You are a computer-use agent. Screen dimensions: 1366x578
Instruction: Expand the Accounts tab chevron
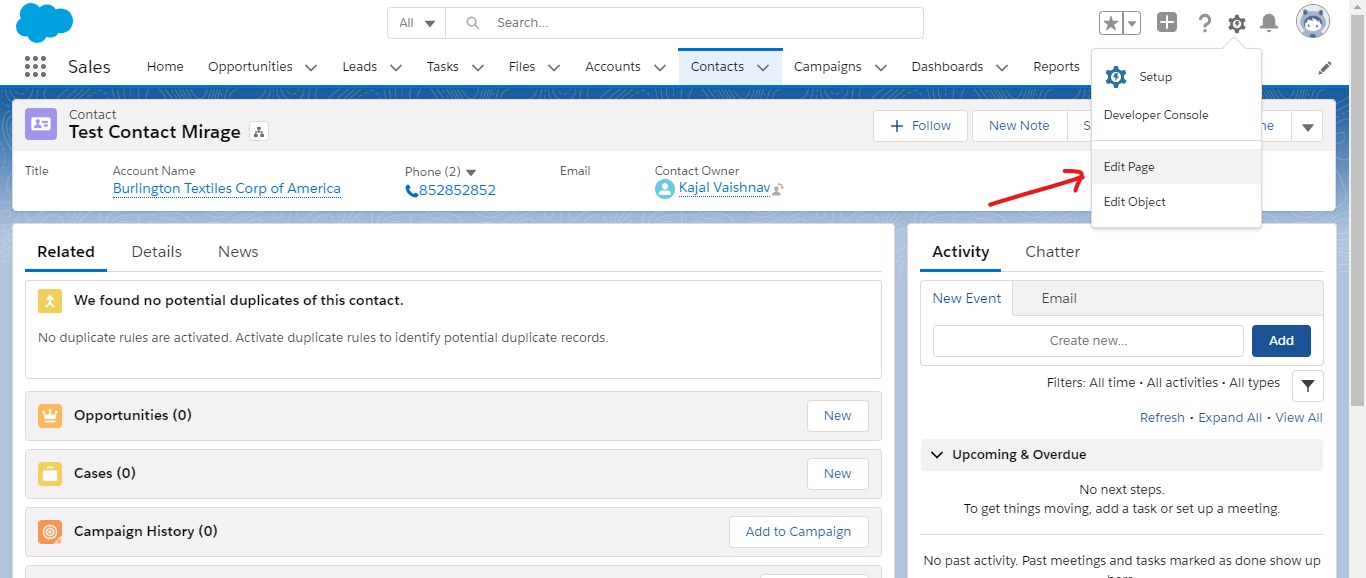click(x=660, y=68)
